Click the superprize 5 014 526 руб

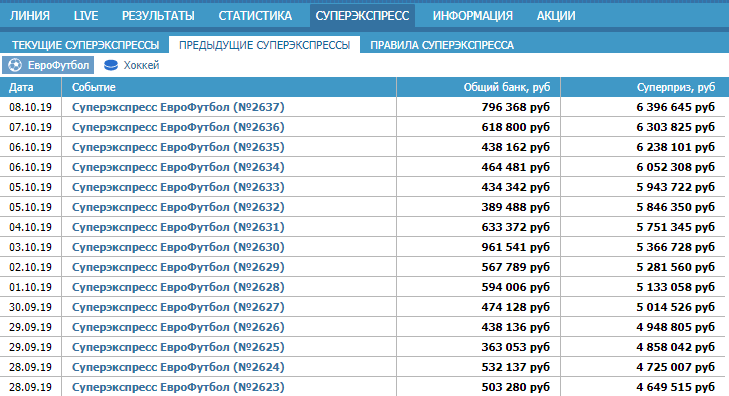[x=676, y=307]
